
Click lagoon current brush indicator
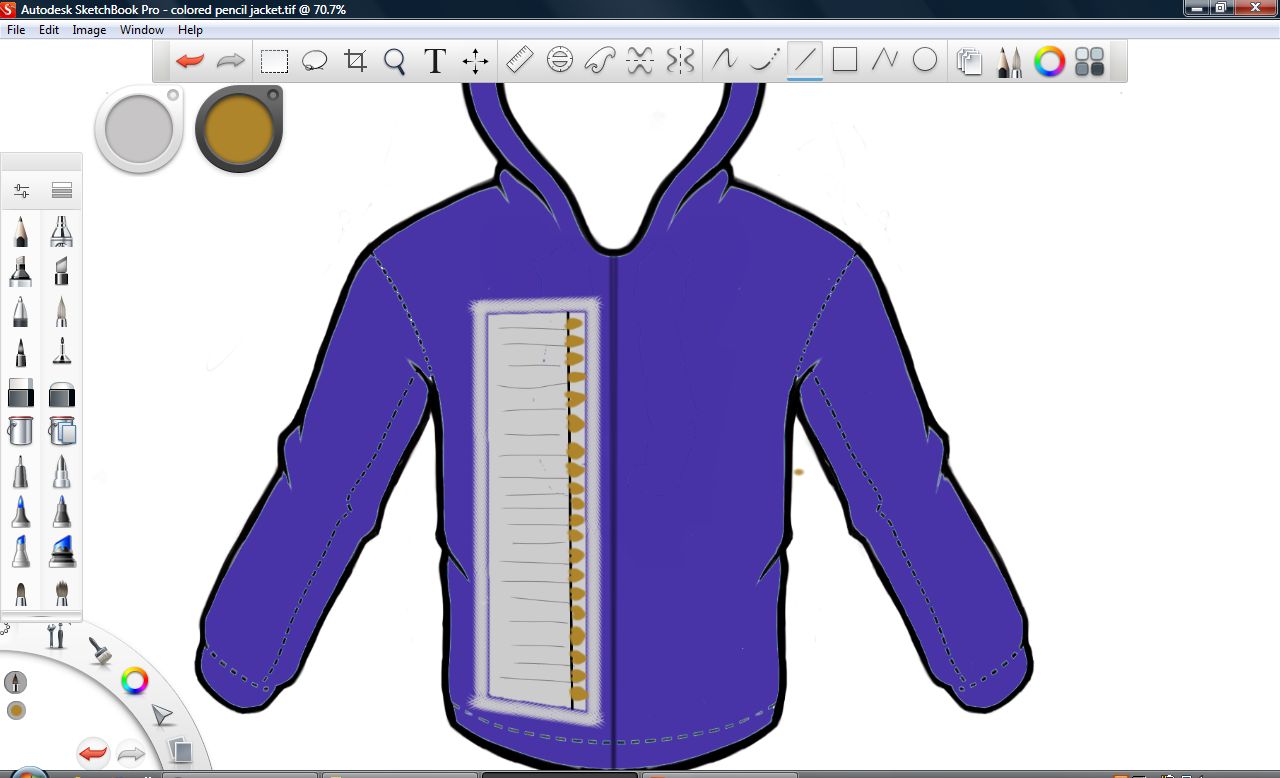tap(15, 682)
